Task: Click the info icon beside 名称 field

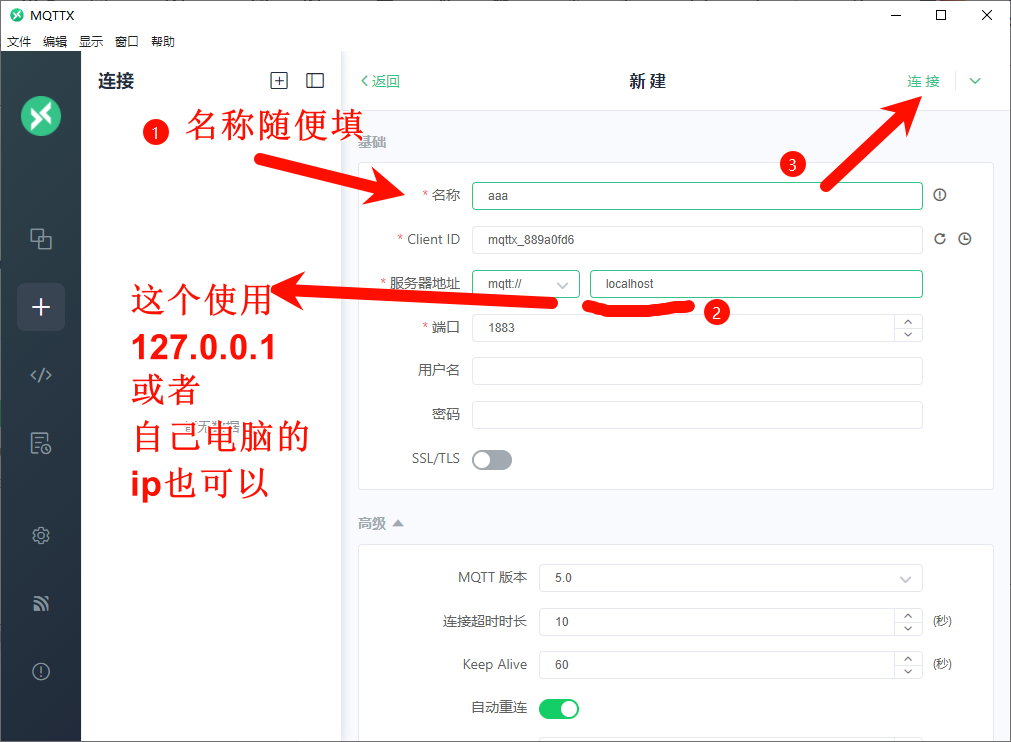Action: click(939, 195)
